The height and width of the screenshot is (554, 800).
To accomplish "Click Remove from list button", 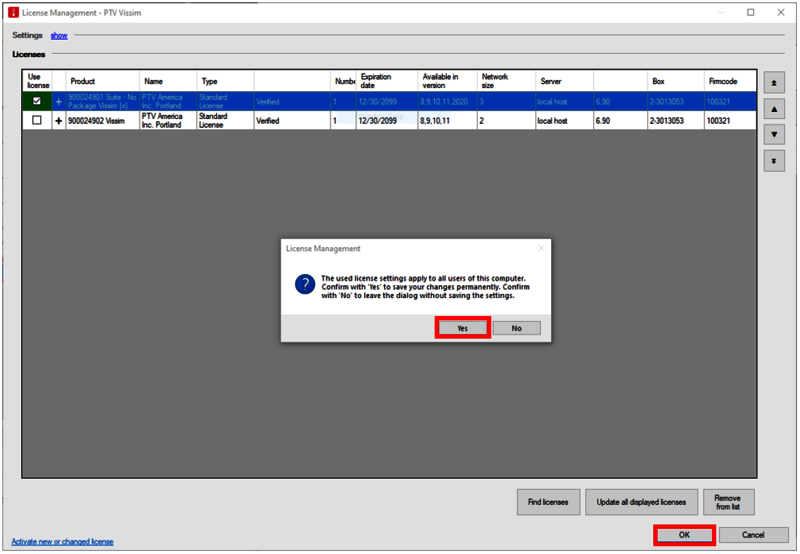I will pos(728,502).
